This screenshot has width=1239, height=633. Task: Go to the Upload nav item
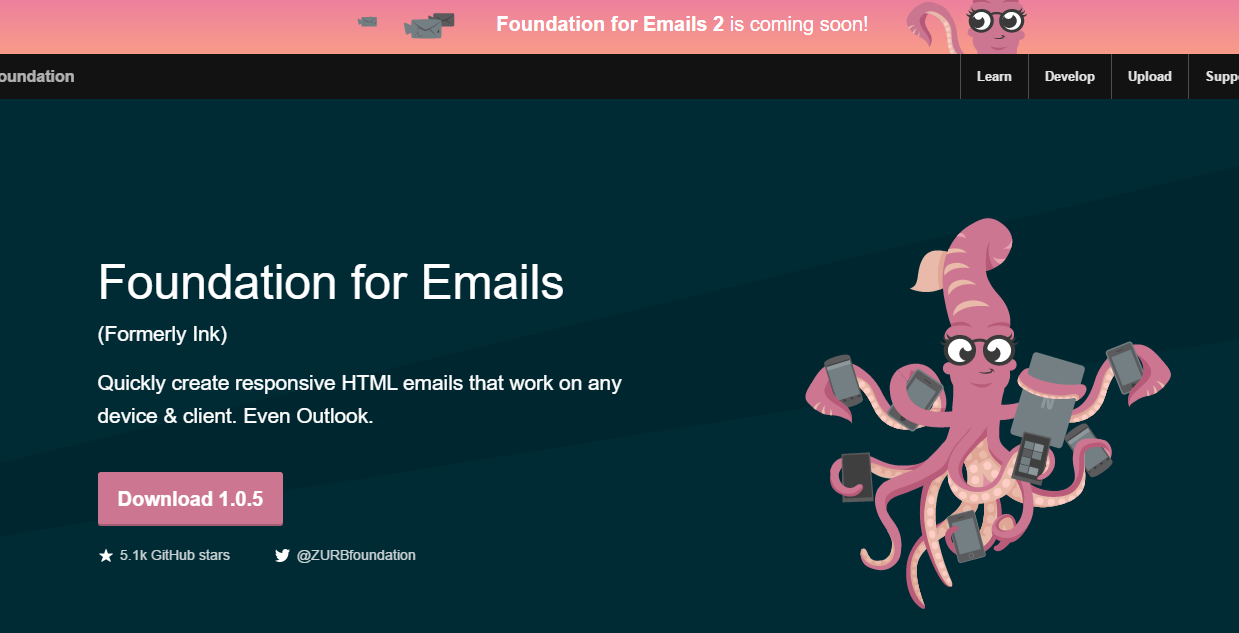1149,77
